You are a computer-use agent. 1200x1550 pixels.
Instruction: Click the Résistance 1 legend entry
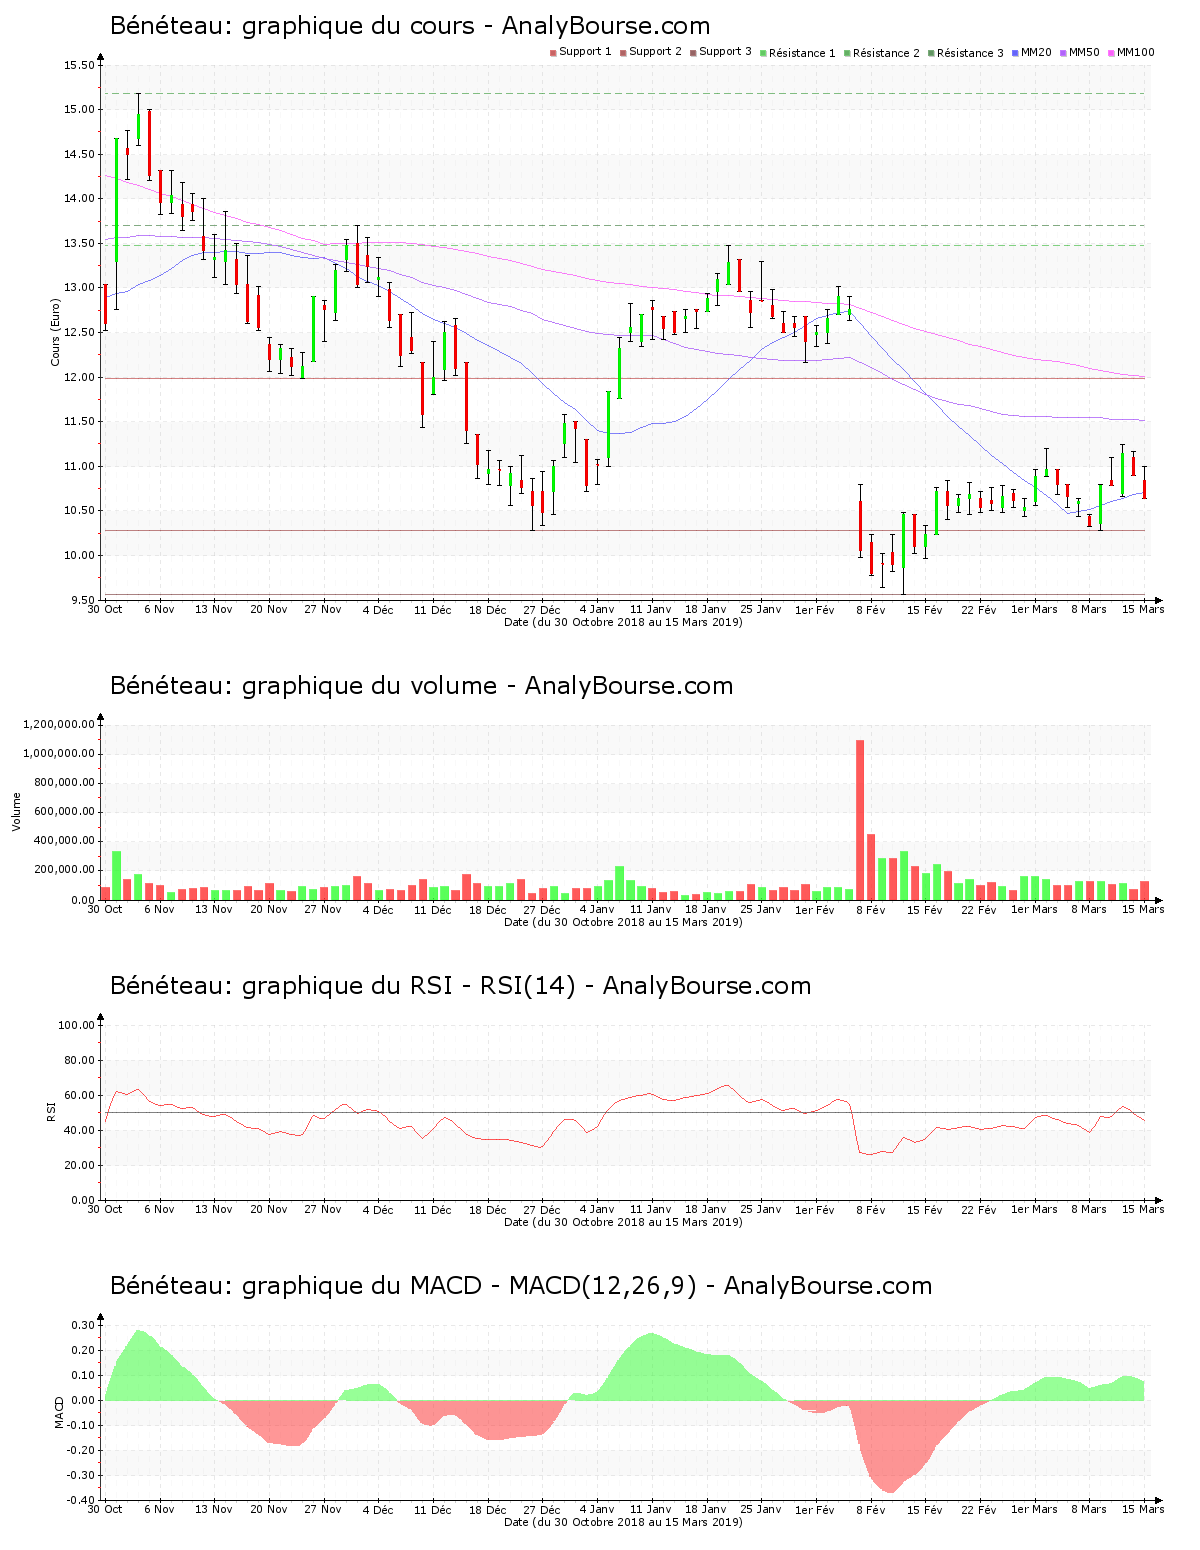[x=797, y=53]
